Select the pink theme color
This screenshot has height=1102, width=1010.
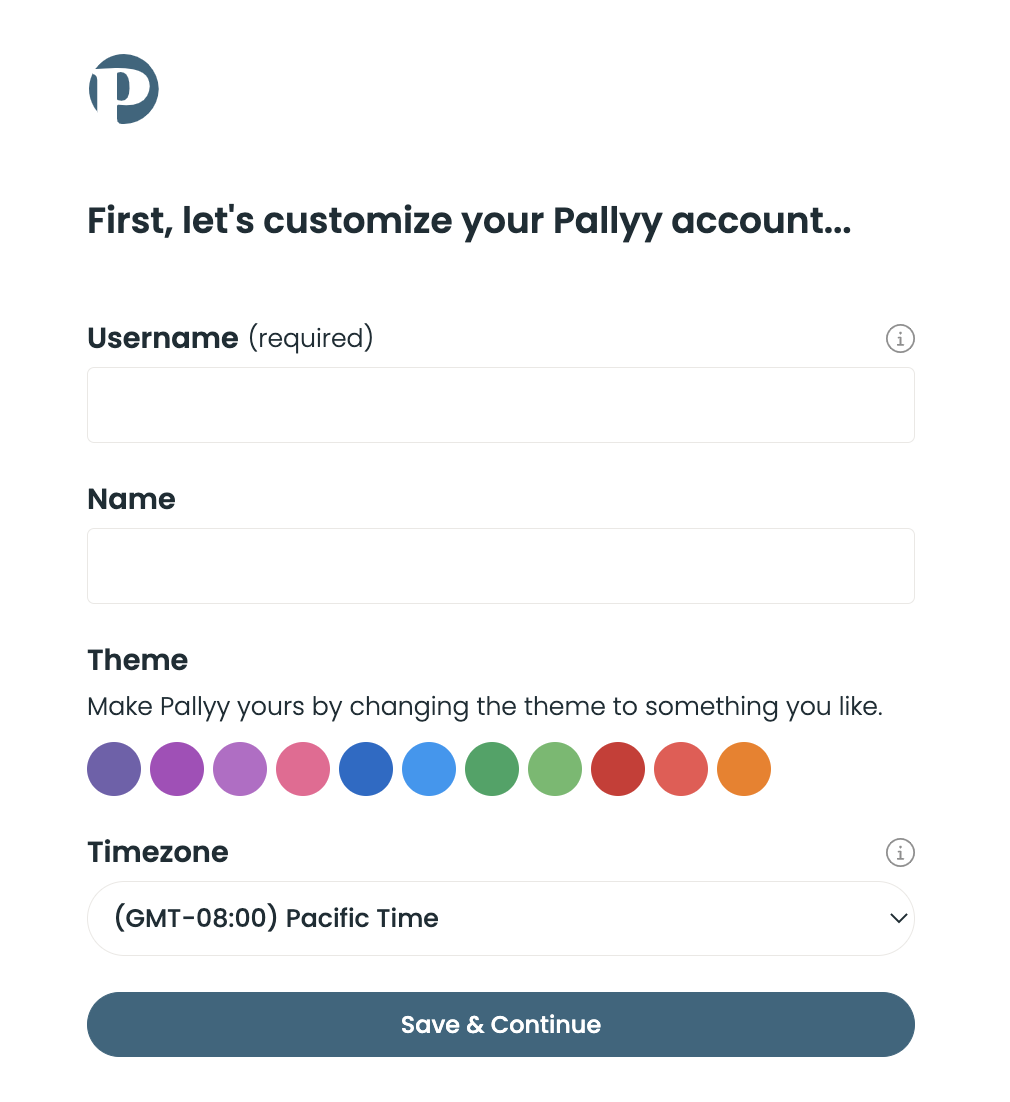(303, 769)
